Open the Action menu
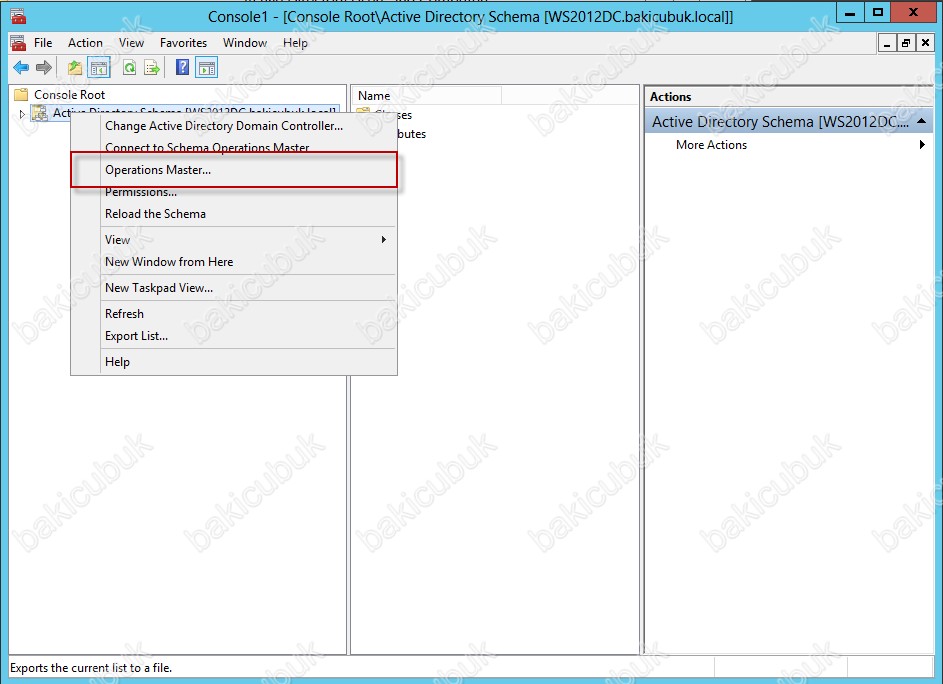Image resolution: width=943 pixels, height=684 pixels. click(x=85, y=43)
